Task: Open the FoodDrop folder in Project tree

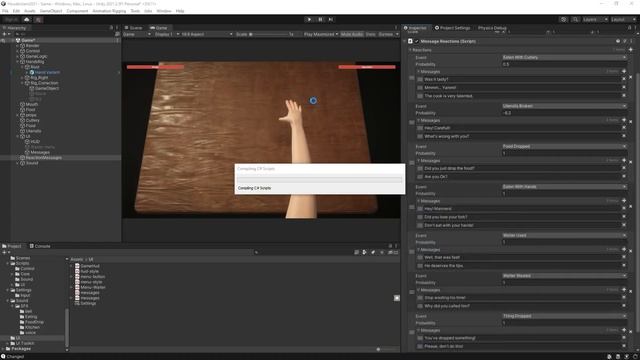Action: [34, 322]
